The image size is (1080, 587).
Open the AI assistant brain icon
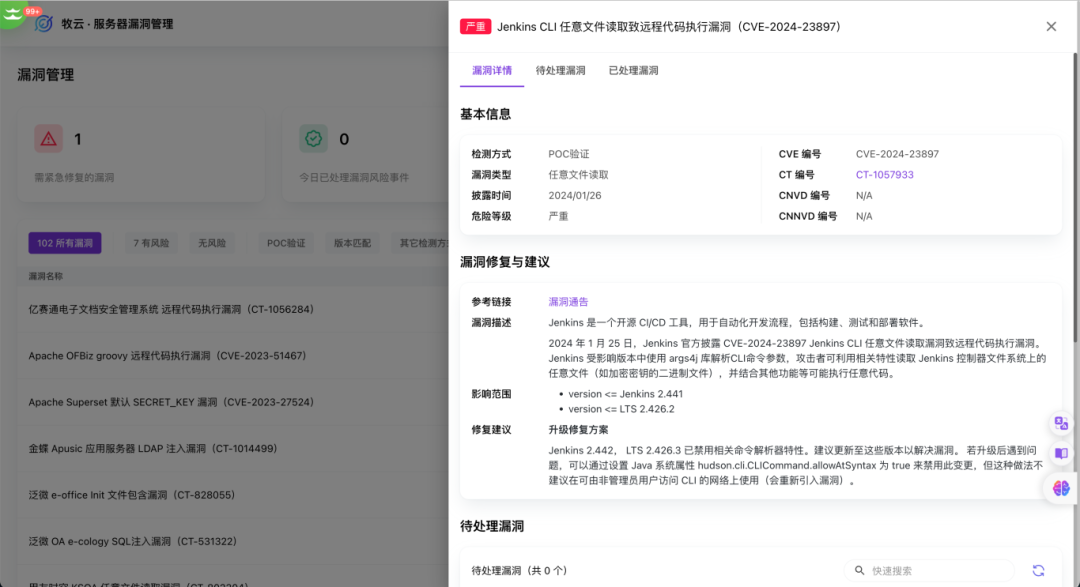click(x=1061, y=489)
